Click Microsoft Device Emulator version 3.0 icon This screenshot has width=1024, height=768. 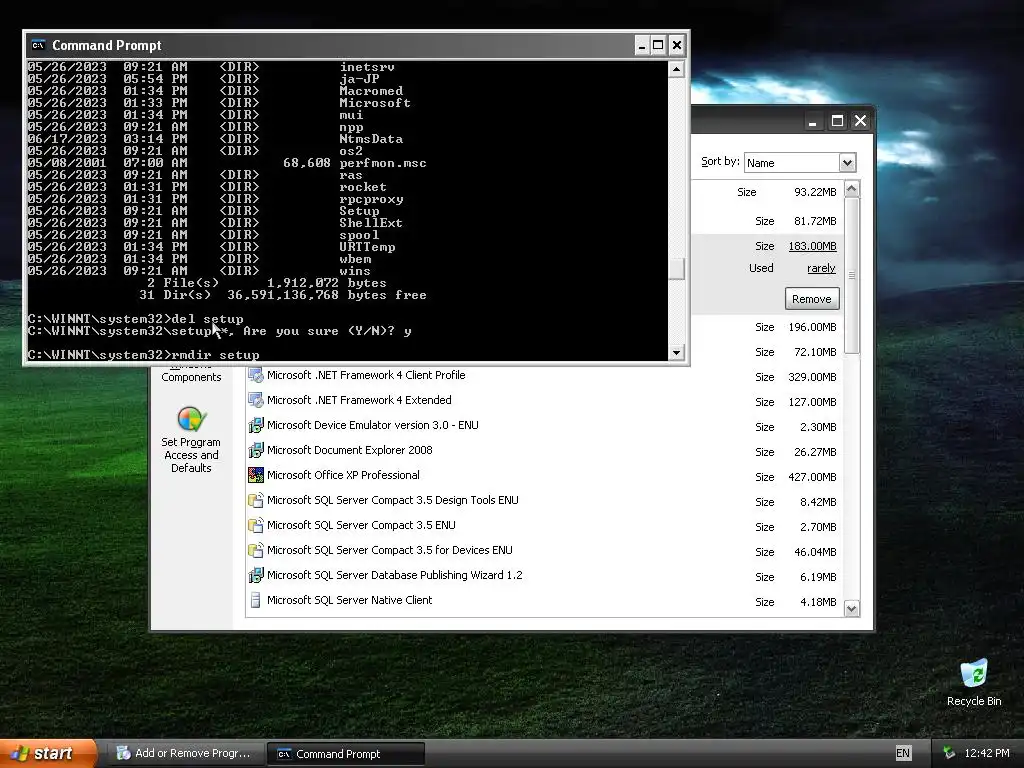[x=256, y=425]
